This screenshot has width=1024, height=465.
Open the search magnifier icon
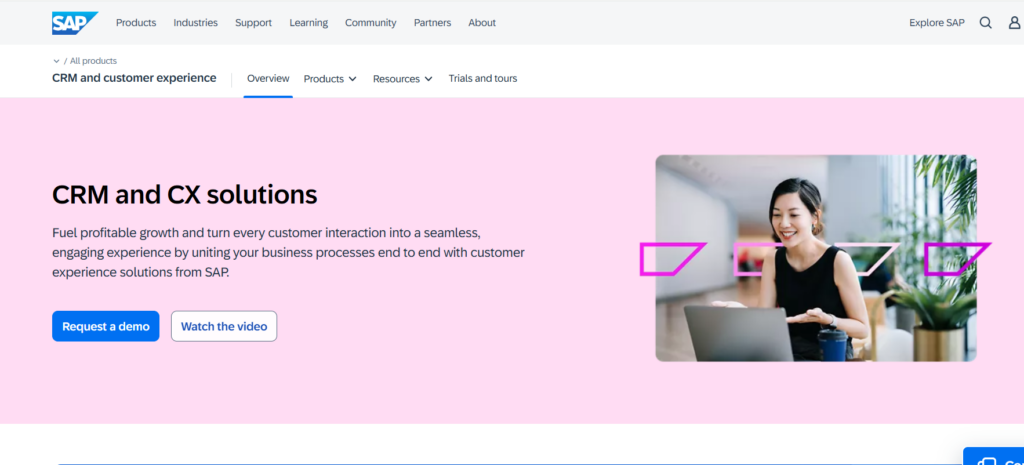985,23
